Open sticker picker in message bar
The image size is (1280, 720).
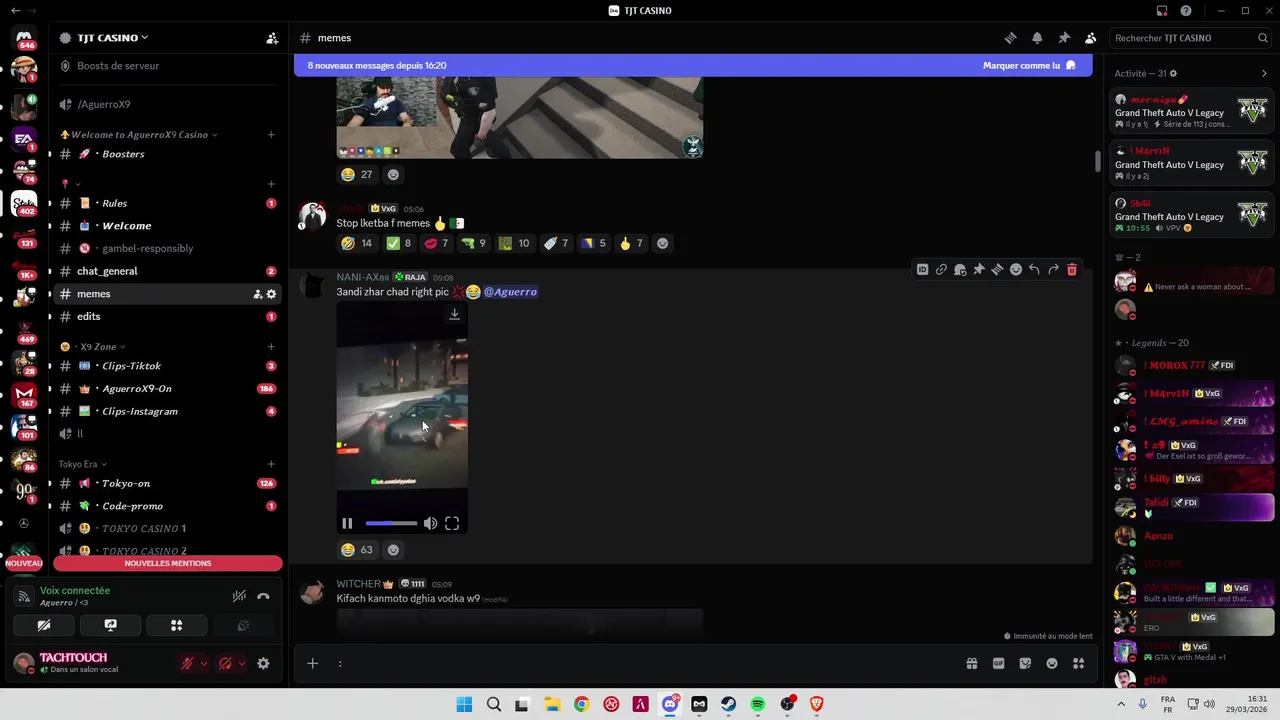click(1025, 663)
